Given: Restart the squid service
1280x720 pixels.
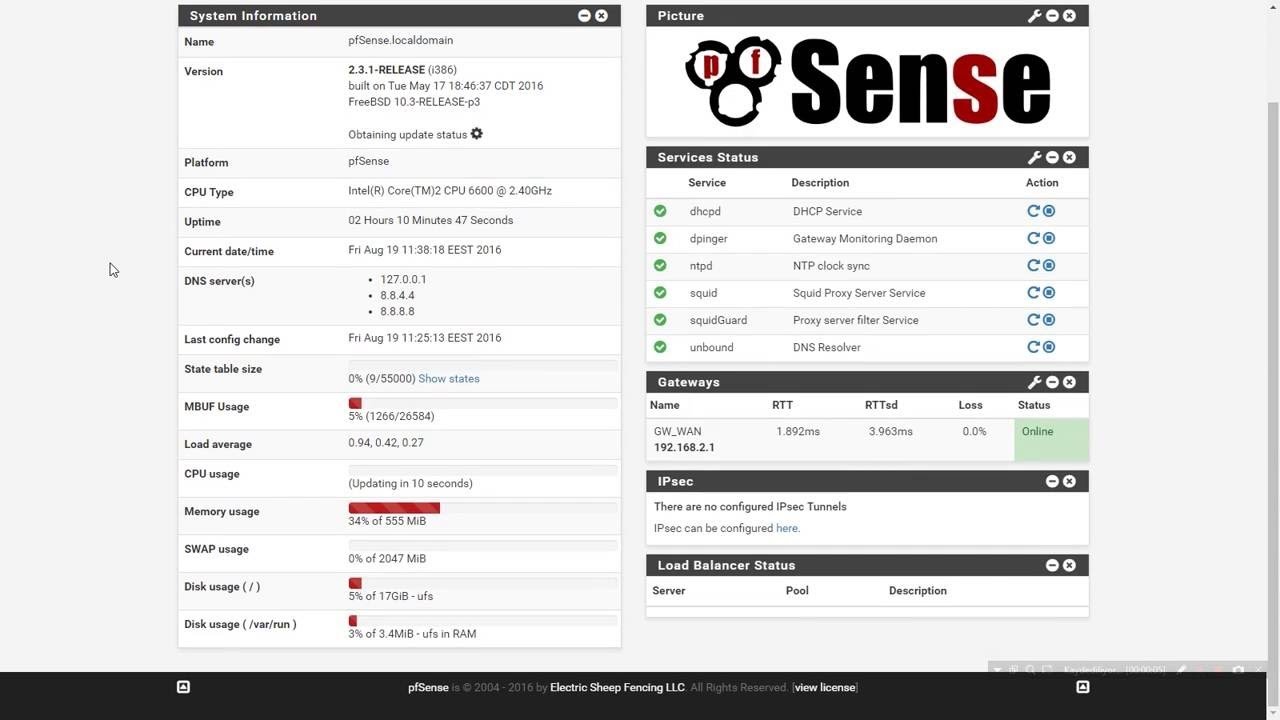Looking at the screenshot, I should pyautogui.click(x=1034, y=292).
